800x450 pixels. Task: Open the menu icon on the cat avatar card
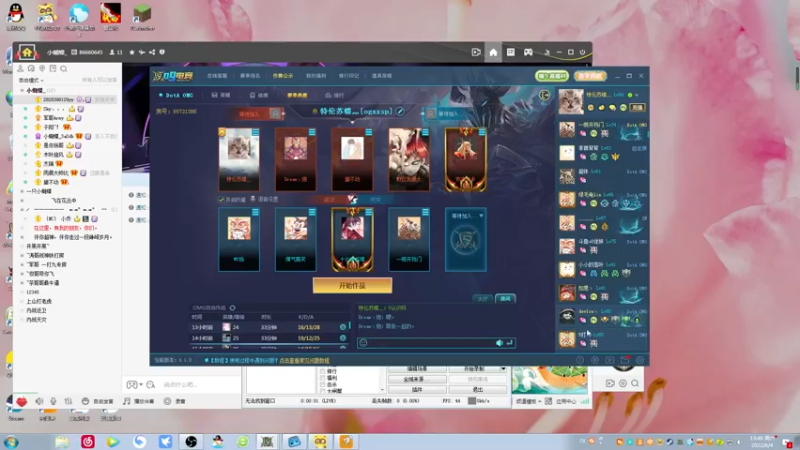(255, 132)
